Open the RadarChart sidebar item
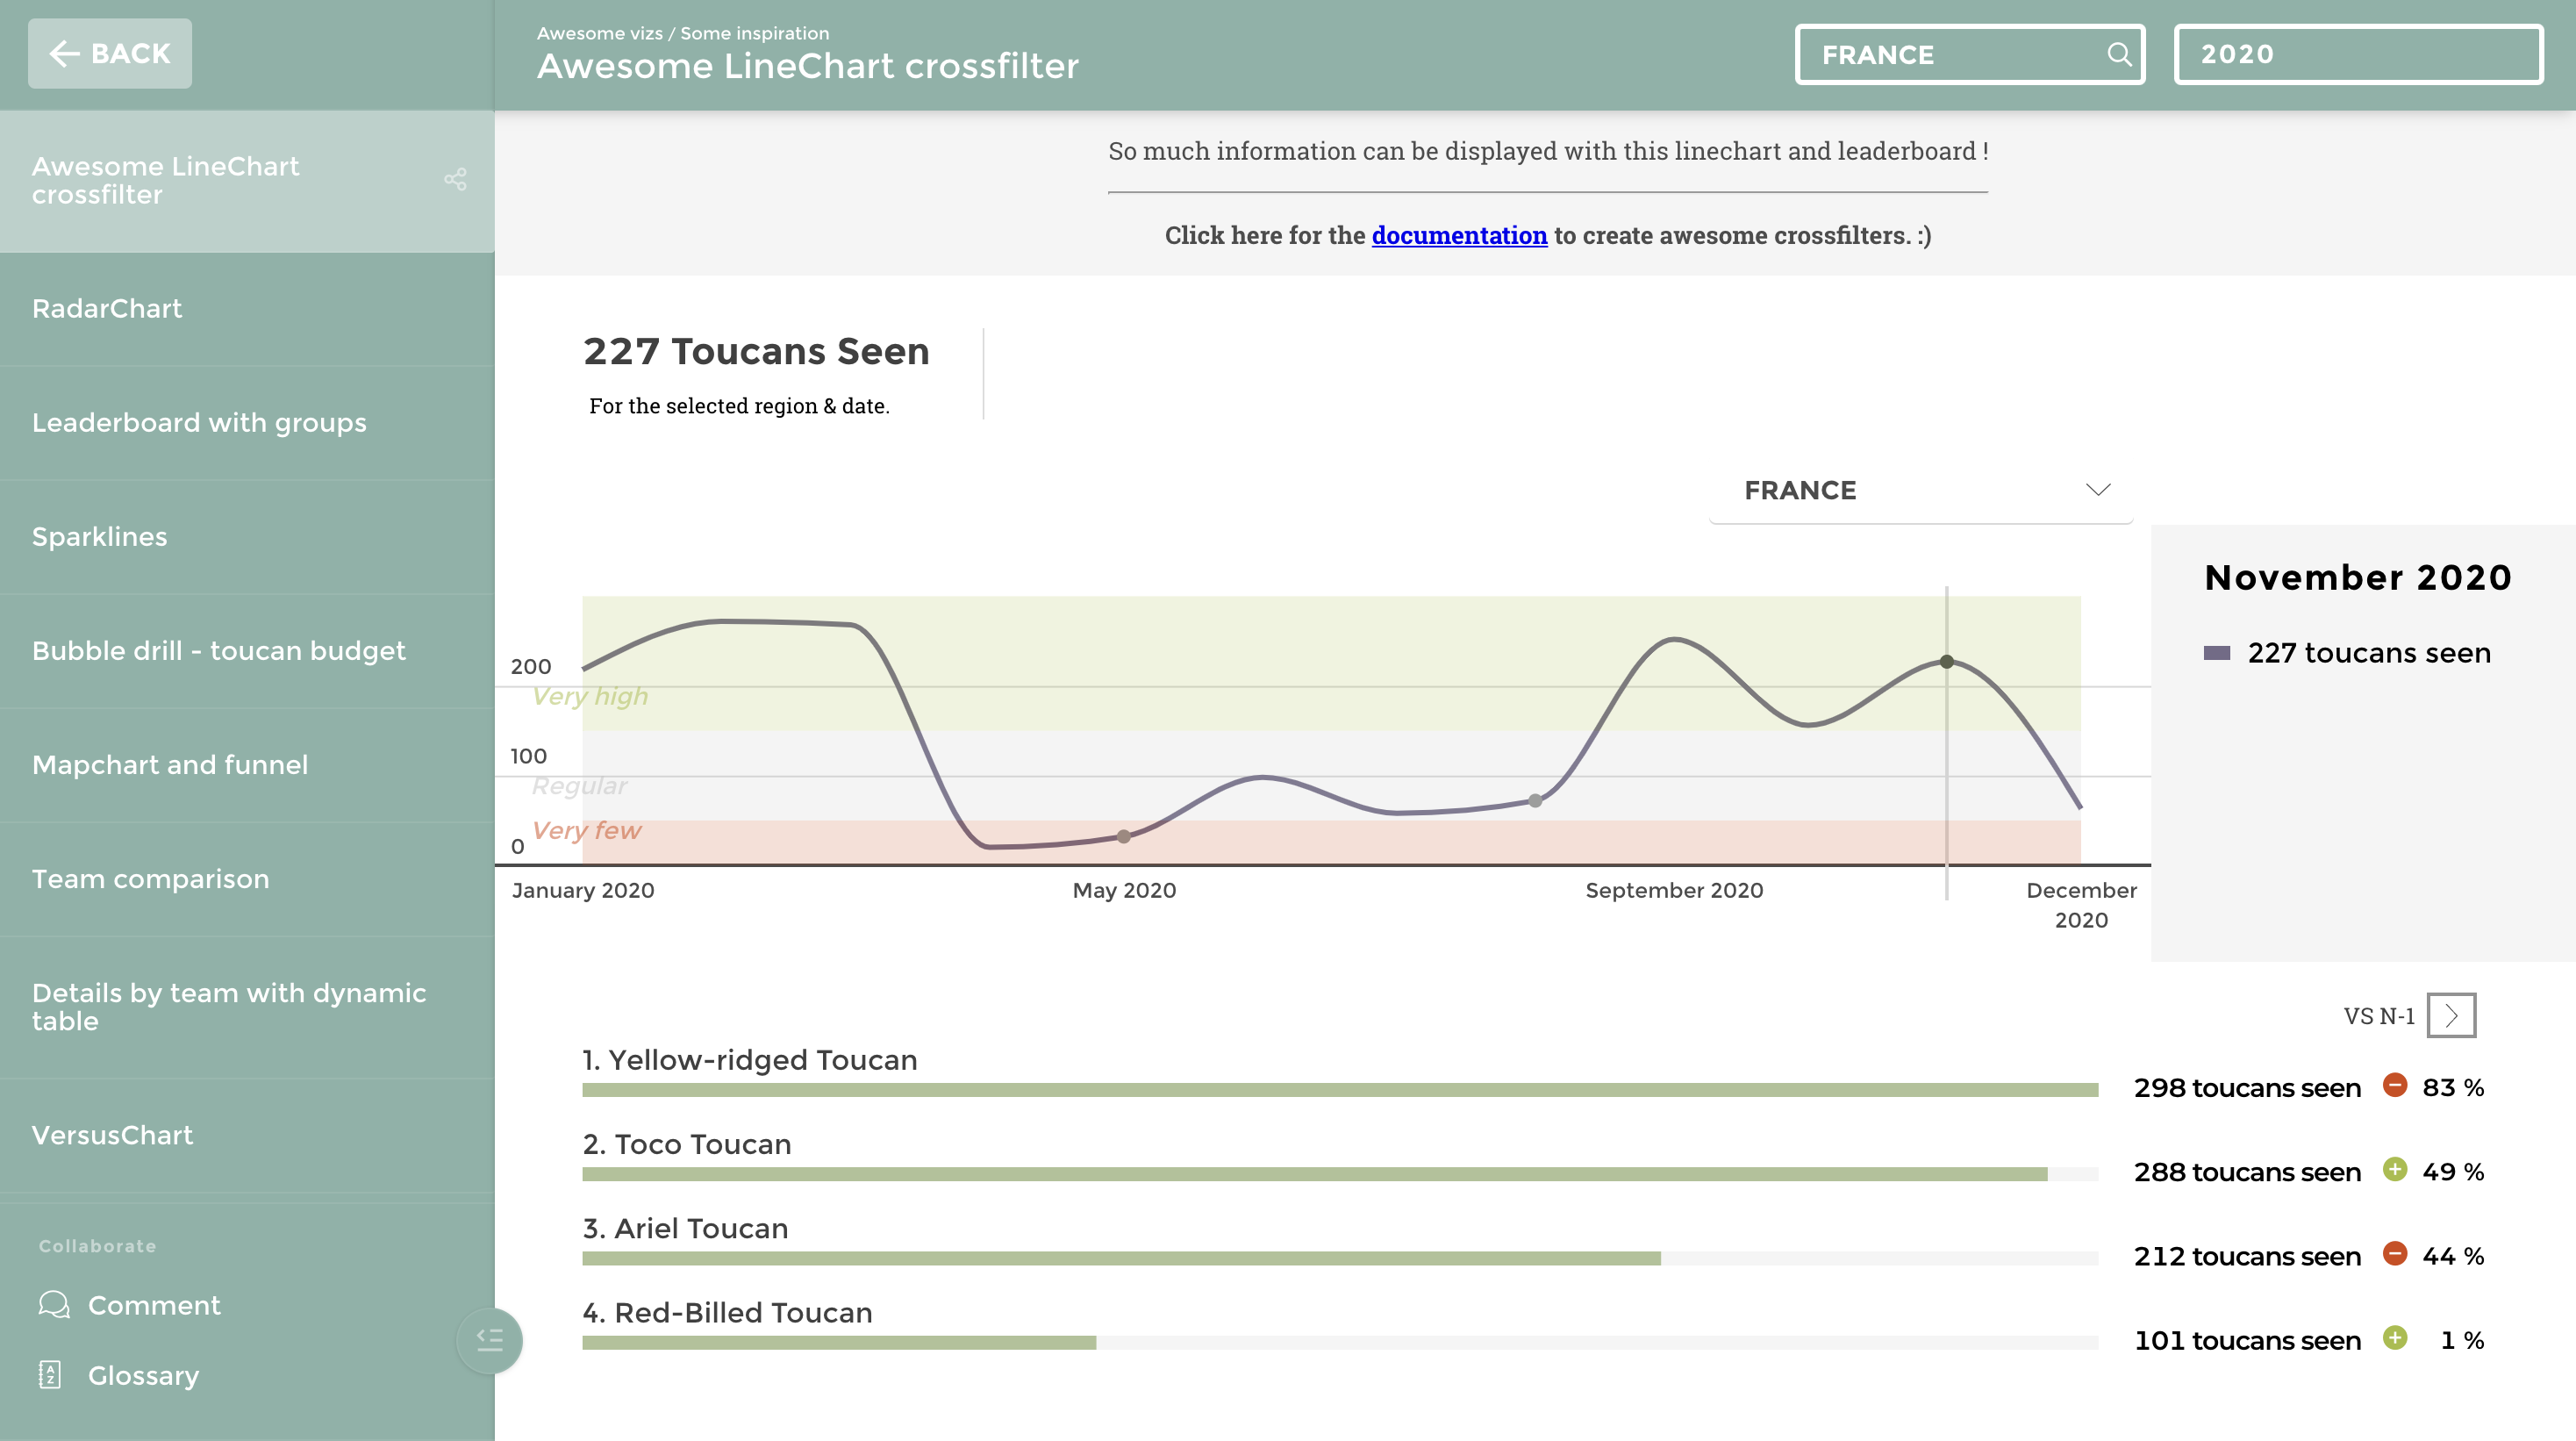Image resolution: width=2576 pixels, height=1441 pixels. [x=107, y=309]
